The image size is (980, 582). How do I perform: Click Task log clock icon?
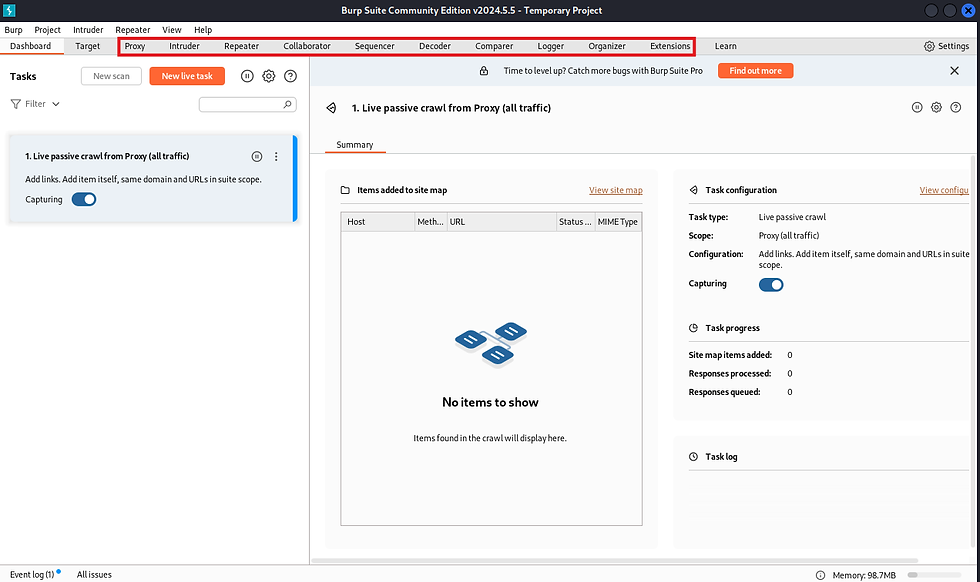click(x=693, y=456)
